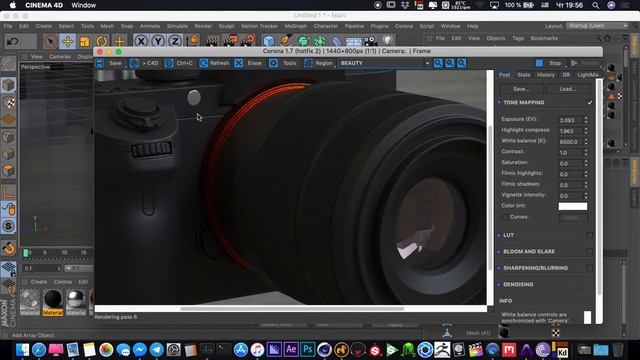Toggle Y axis lock
Viewport: 640px width, 360px height.
(x=158, y=42)
